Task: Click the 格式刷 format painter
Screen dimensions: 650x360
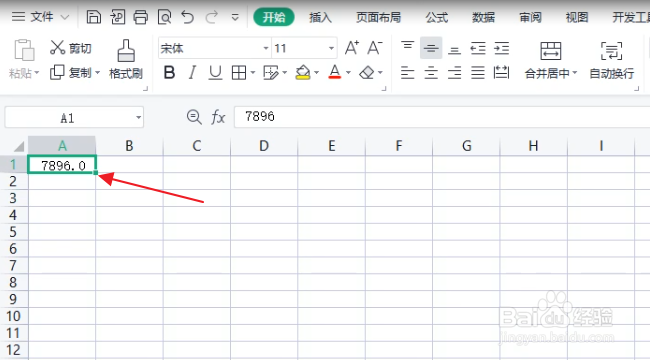Action: pos(126,59)
